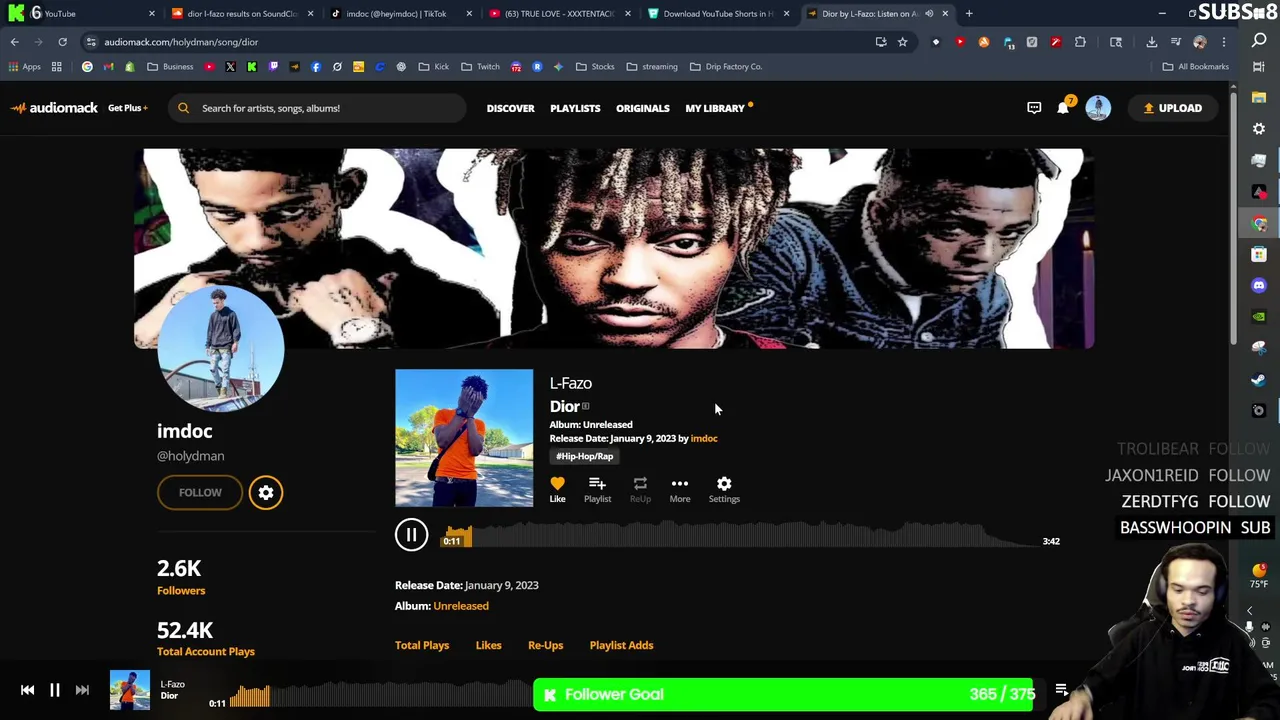The width and height of the screenshot is (1280, 720).
Task: Open the Unreleased album link below the player
Action: tap(461, 606)
